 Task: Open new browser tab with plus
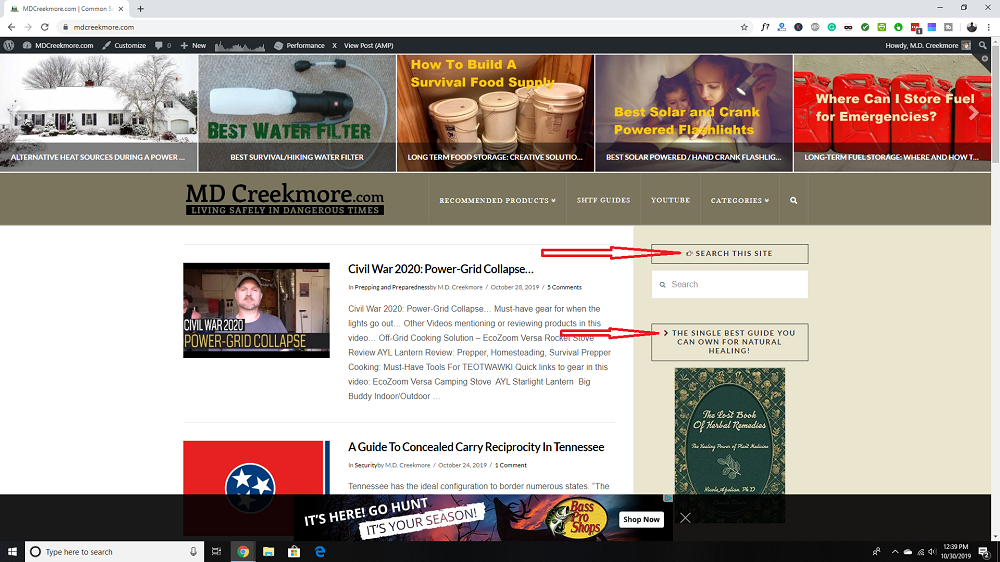coord(140,9)
